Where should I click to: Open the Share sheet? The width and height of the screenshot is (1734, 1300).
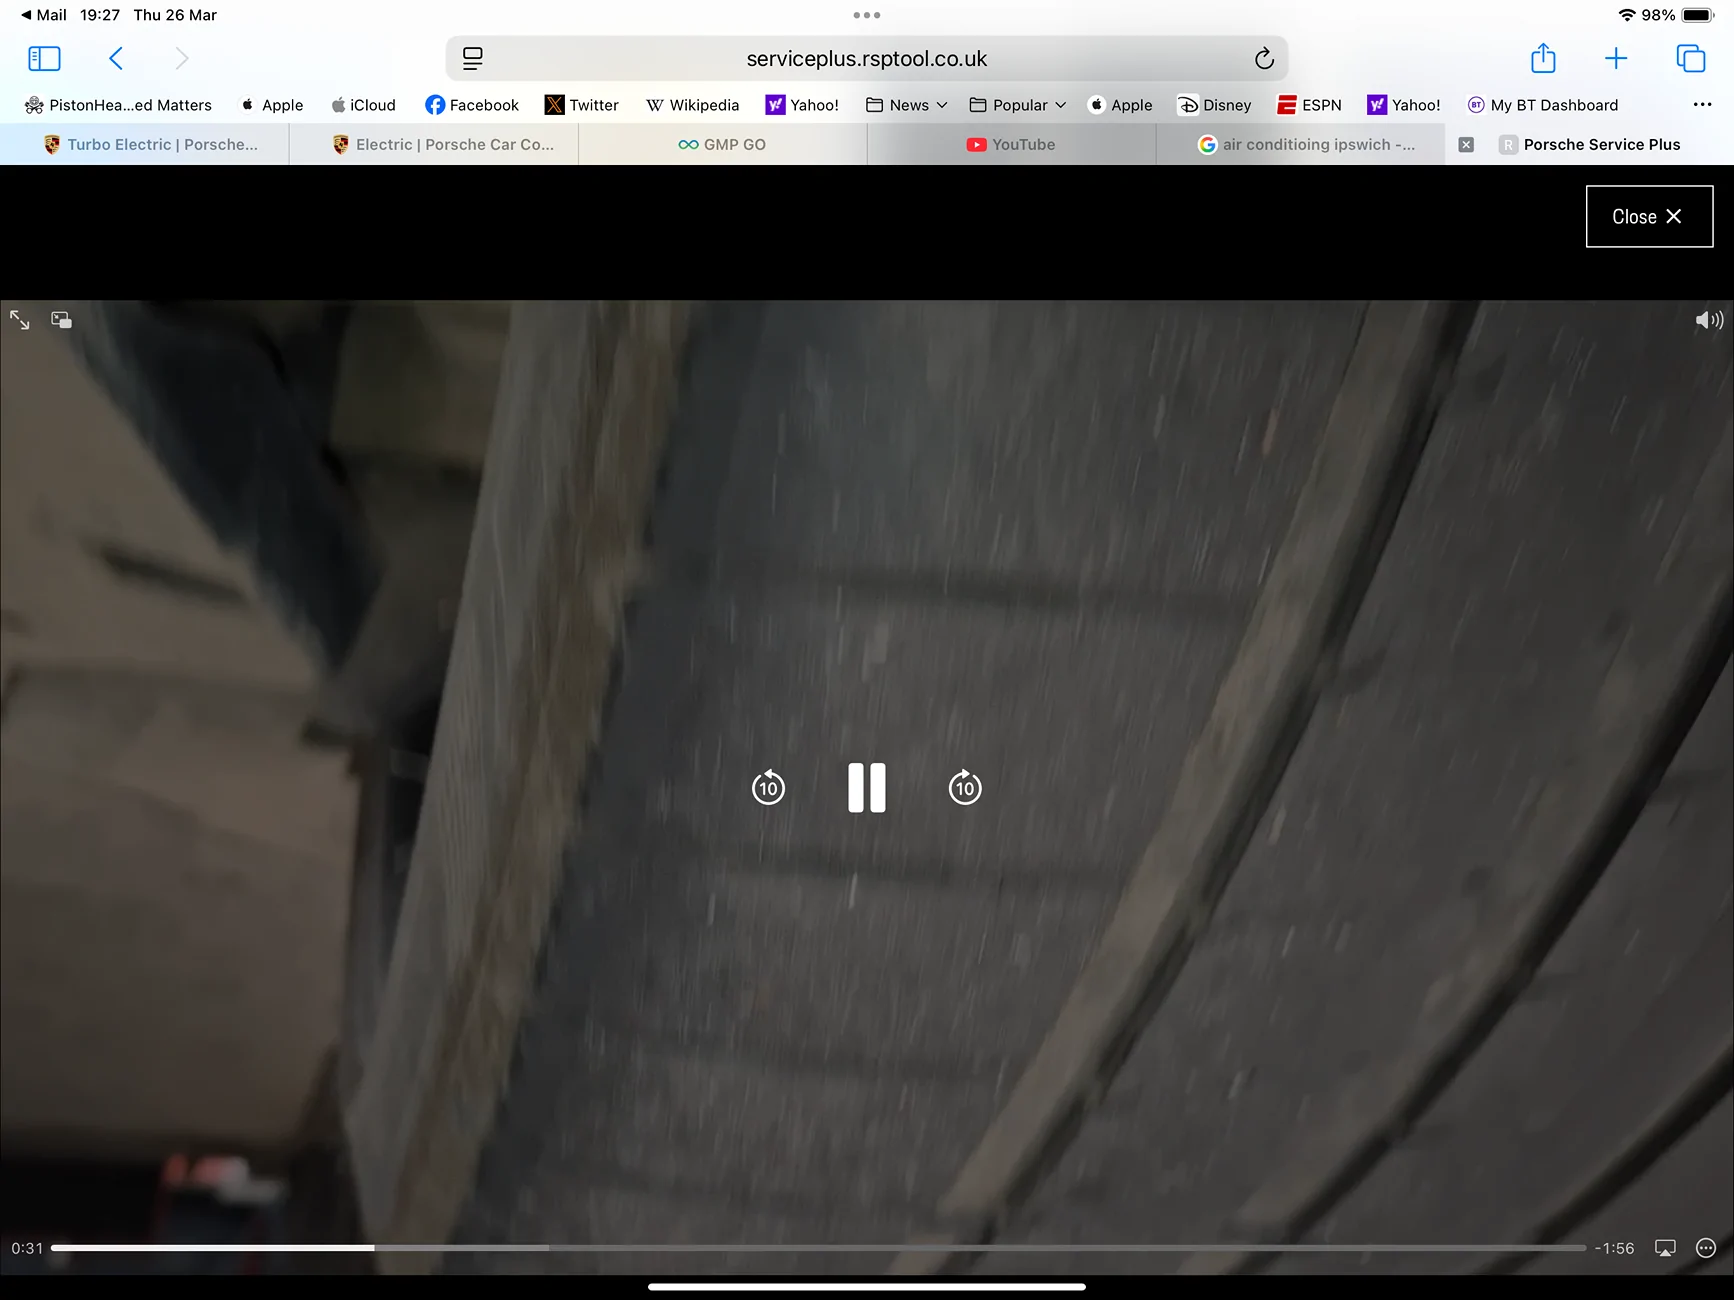click(1543, 58)
